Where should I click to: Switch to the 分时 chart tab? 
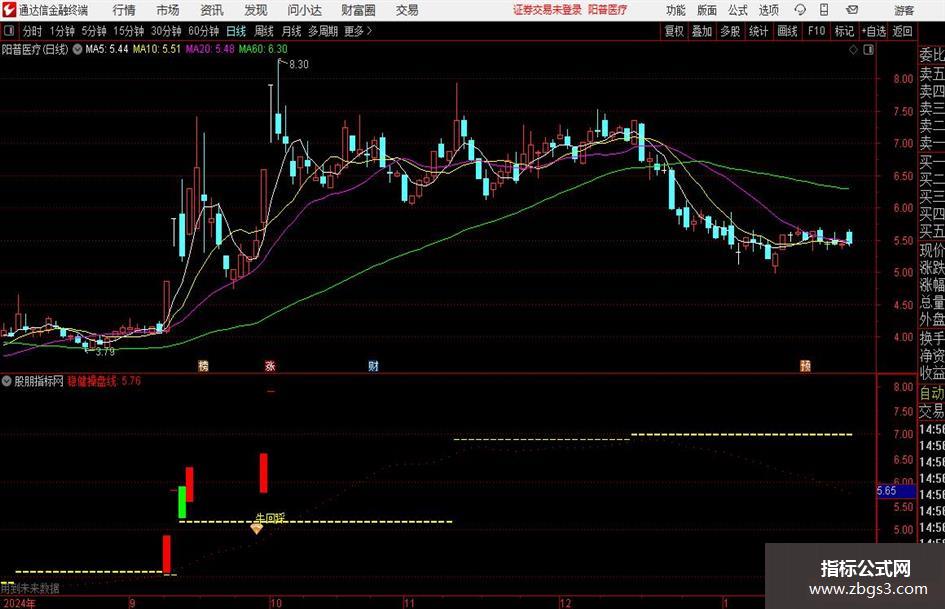tap(33, 31)
